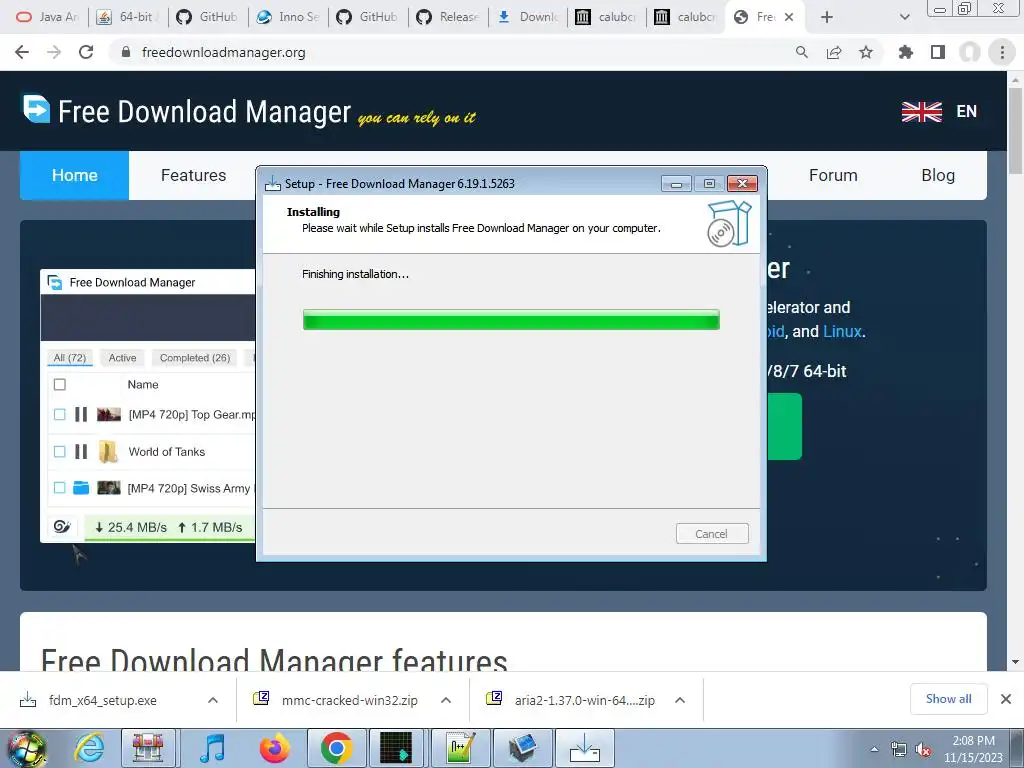1024x768 pixels.
Task: Switch to the Release tab
Action: pos(448,17)
